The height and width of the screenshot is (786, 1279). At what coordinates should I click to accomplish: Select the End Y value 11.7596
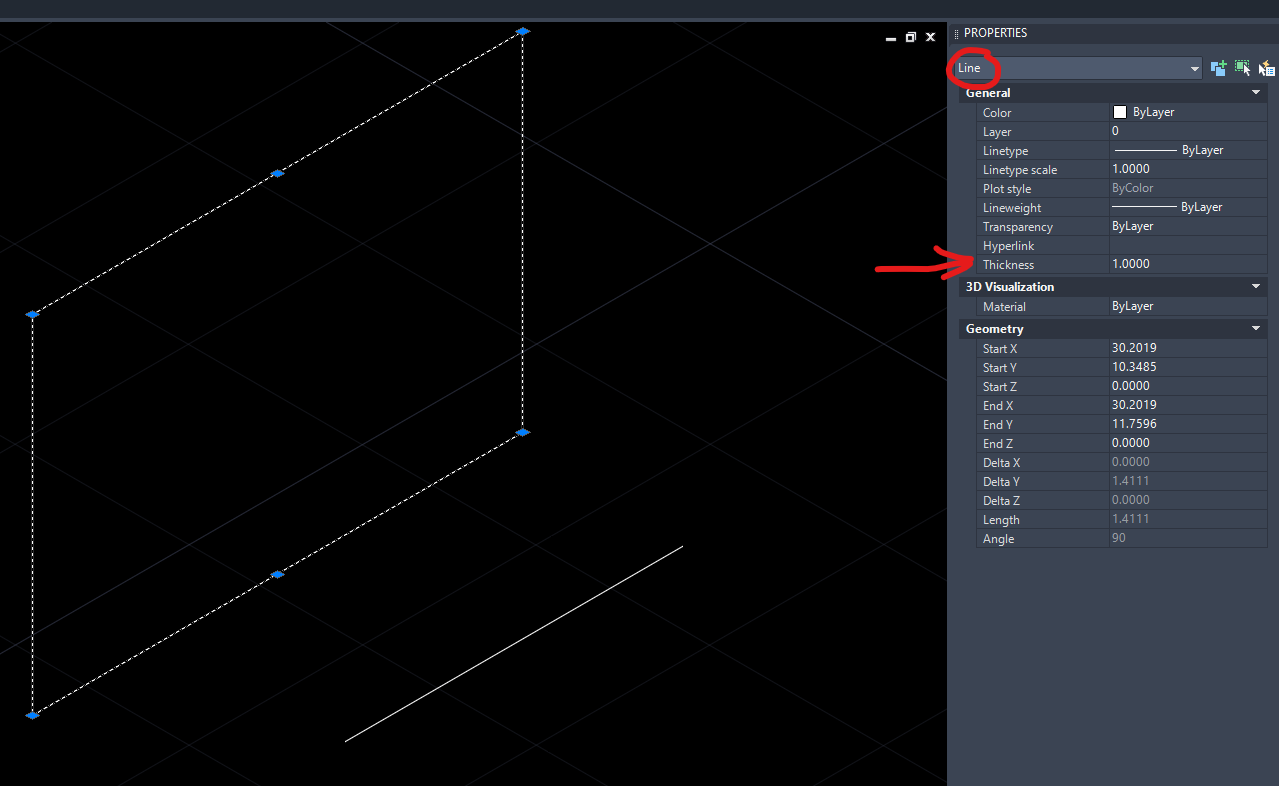coord(1188,424)
